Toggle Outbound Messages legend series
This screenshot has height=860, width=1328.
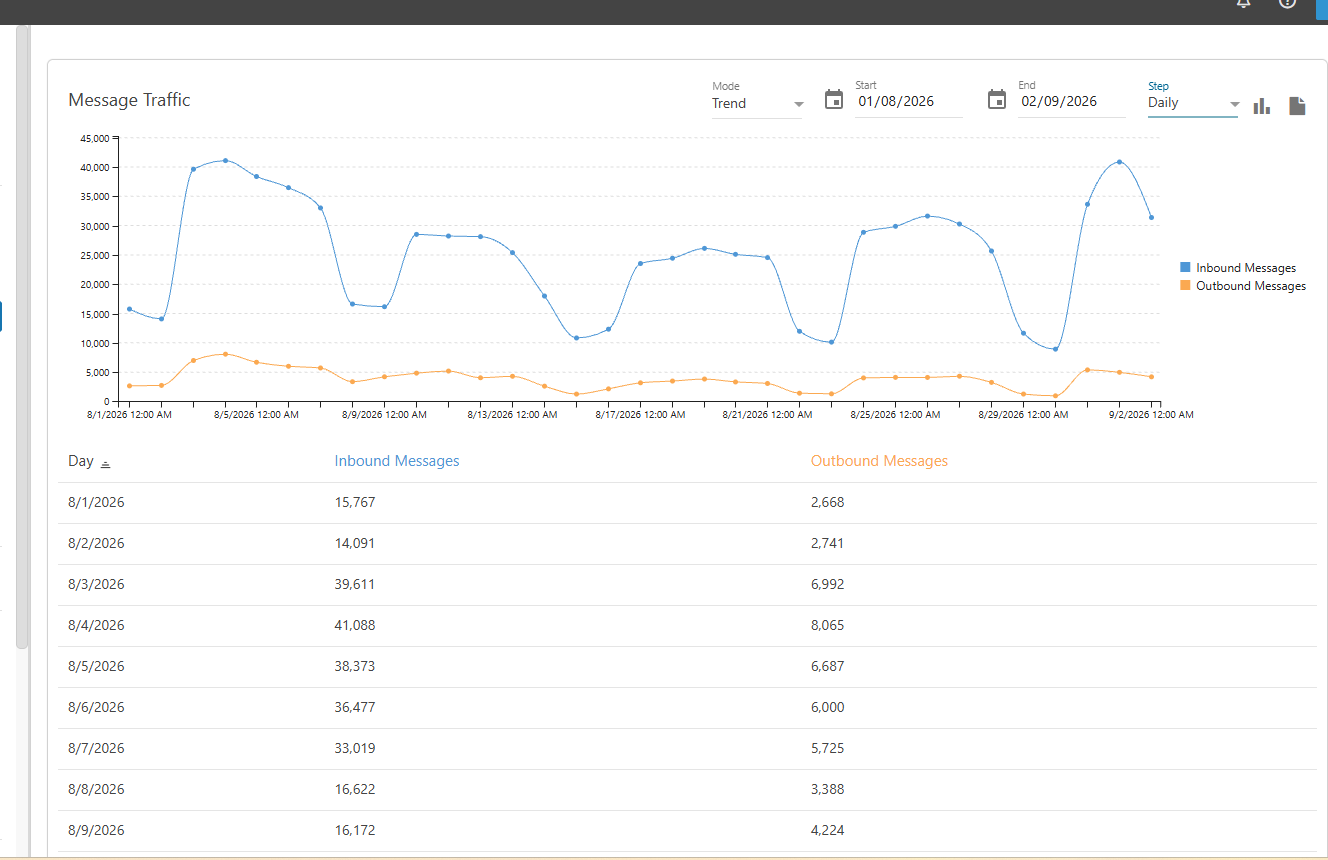[1243, 286]
